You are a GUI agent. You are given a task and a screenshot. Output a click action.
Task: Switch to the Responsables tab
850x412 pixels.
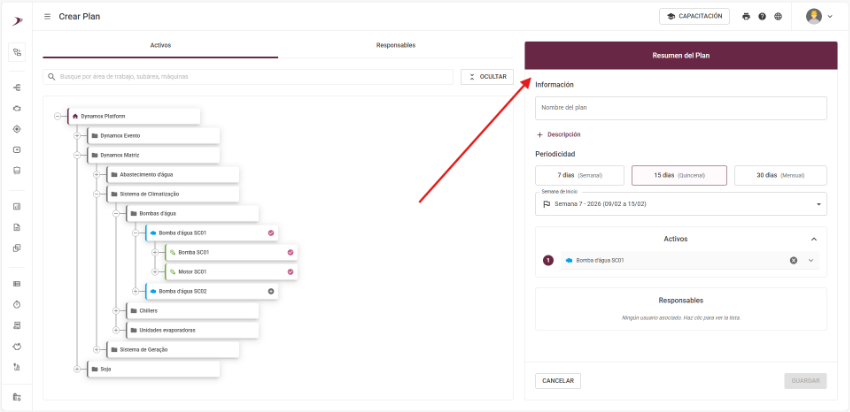pyautogui.click(x=395, y=45)
